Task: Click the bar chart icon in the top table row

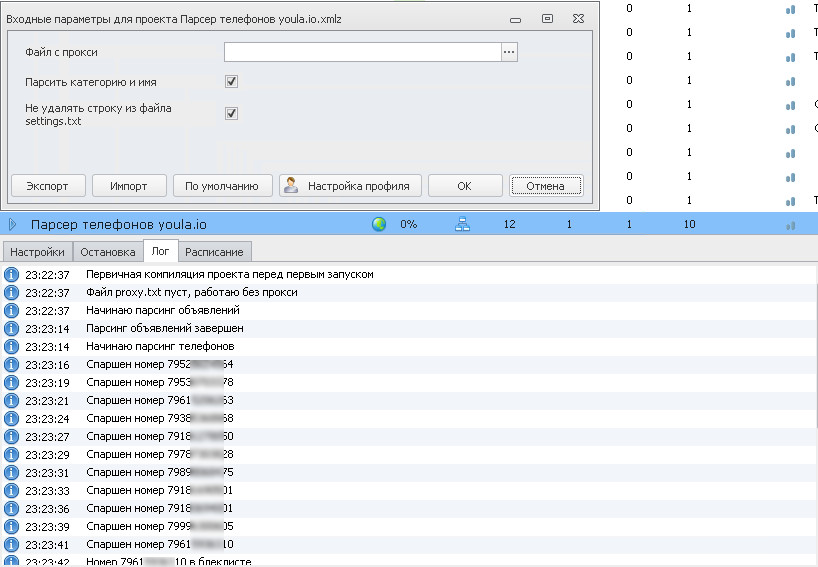Action: [790, 9]
